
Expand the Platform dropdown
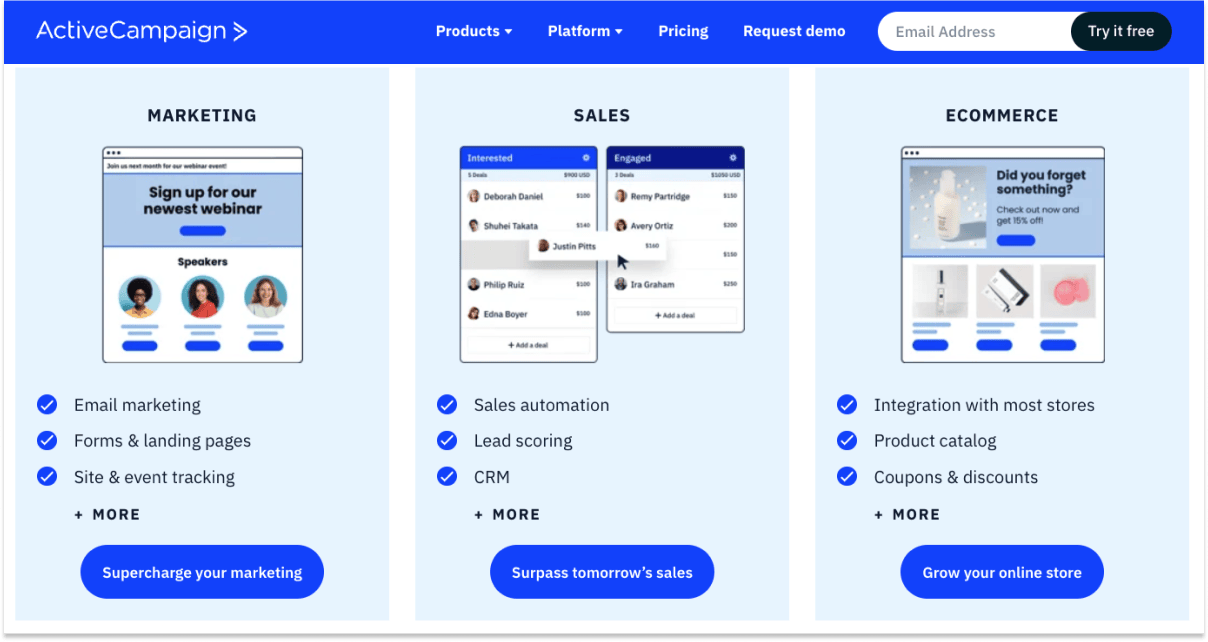[x=584, y=31]
